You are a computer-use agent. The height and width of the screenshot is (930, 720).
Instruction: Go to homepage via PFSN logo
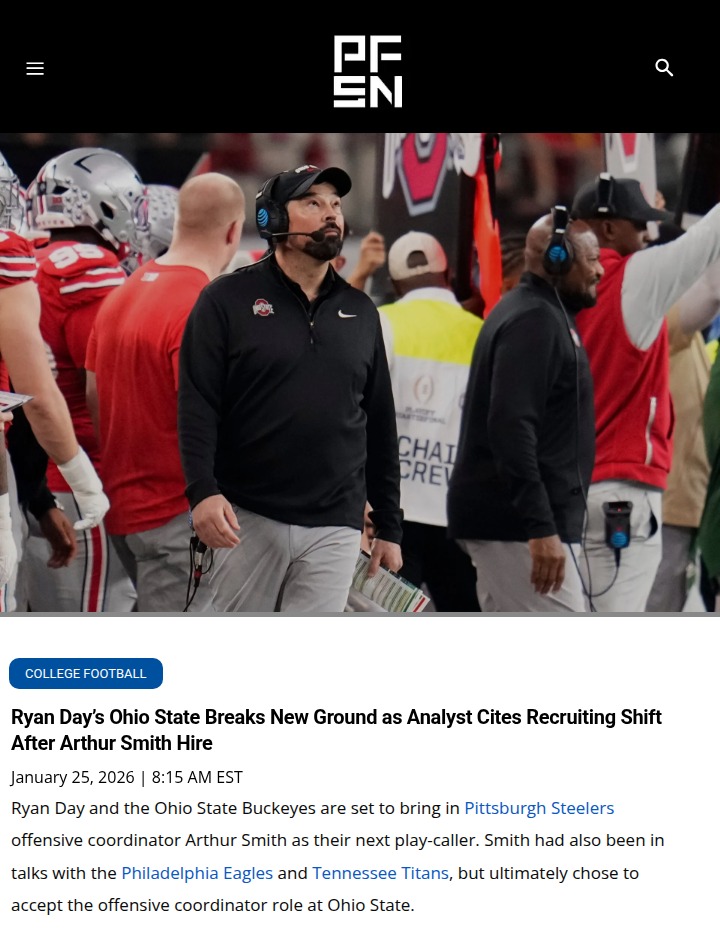(368, 71)
